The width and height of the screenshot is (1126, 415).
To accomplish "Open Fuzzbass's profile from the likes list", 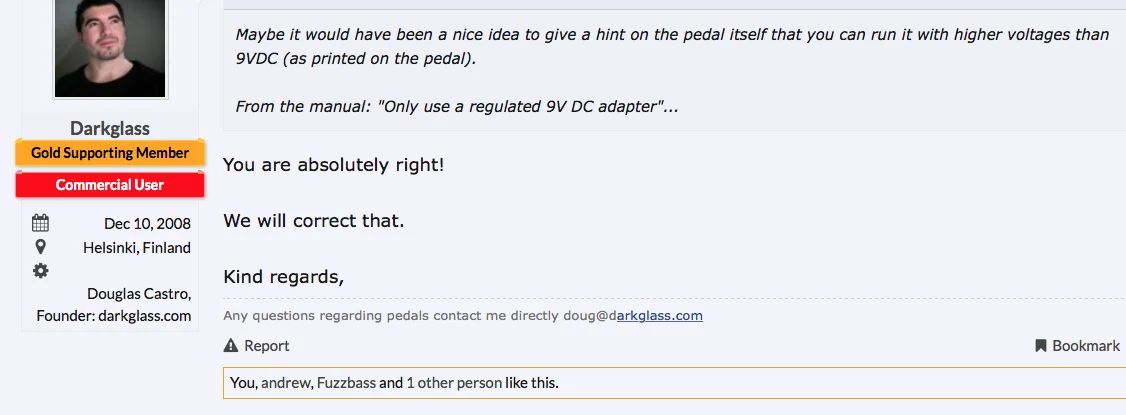I will (346, 382).
